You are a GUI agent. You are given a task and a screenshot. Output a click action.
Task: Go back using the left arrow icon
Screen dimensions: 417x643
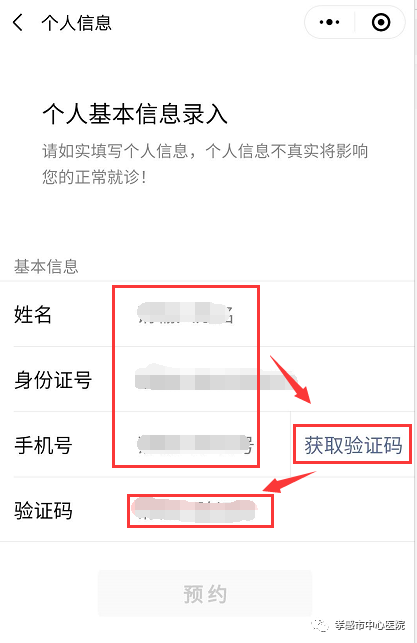(18, 22)
